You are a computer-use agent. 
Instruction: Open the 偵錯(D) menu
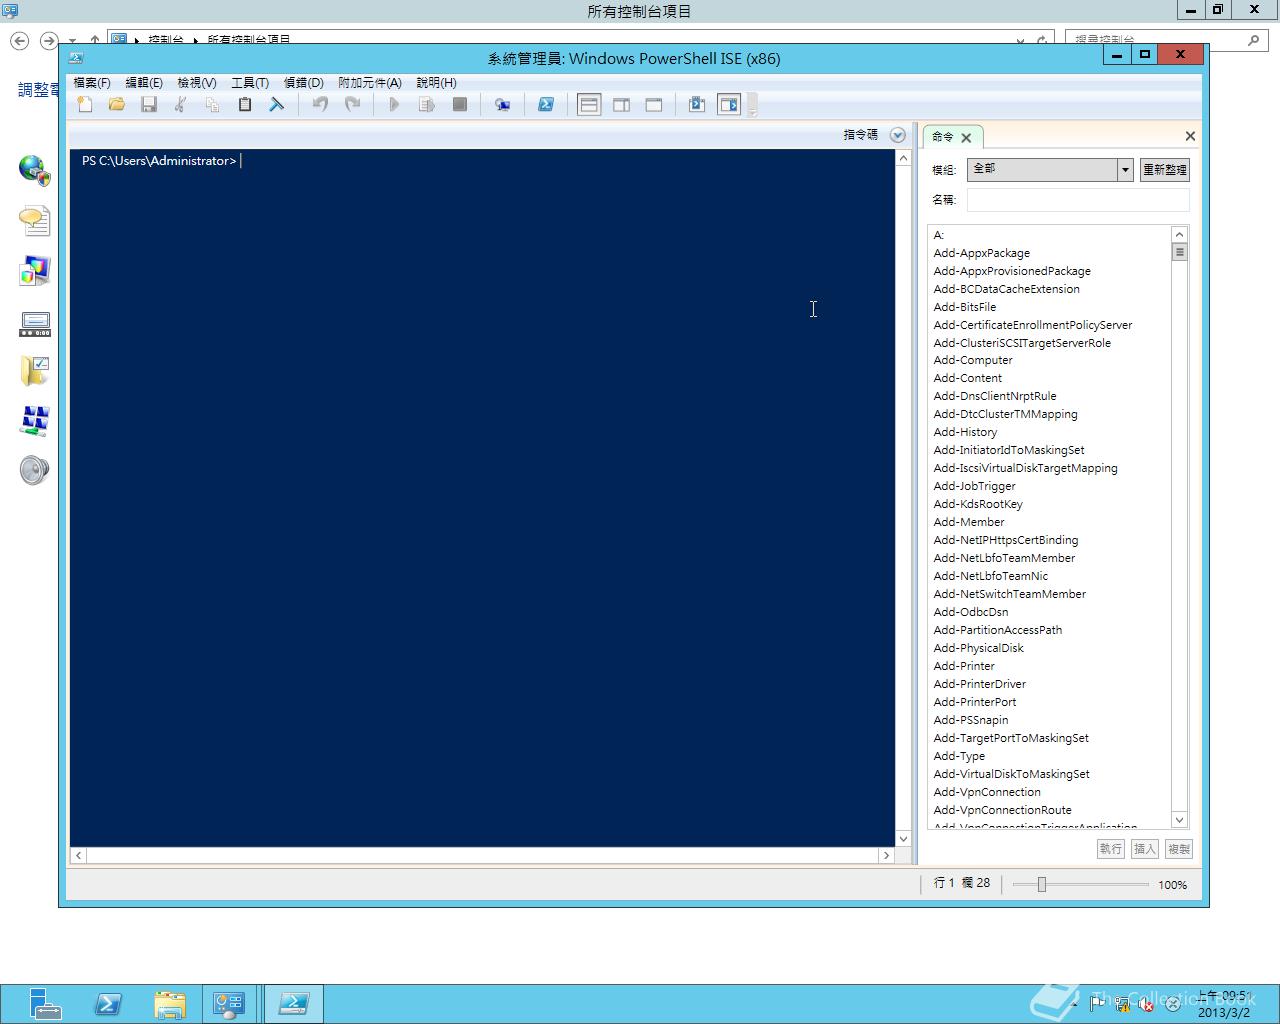pyautogui.click(x=304, y=83)
